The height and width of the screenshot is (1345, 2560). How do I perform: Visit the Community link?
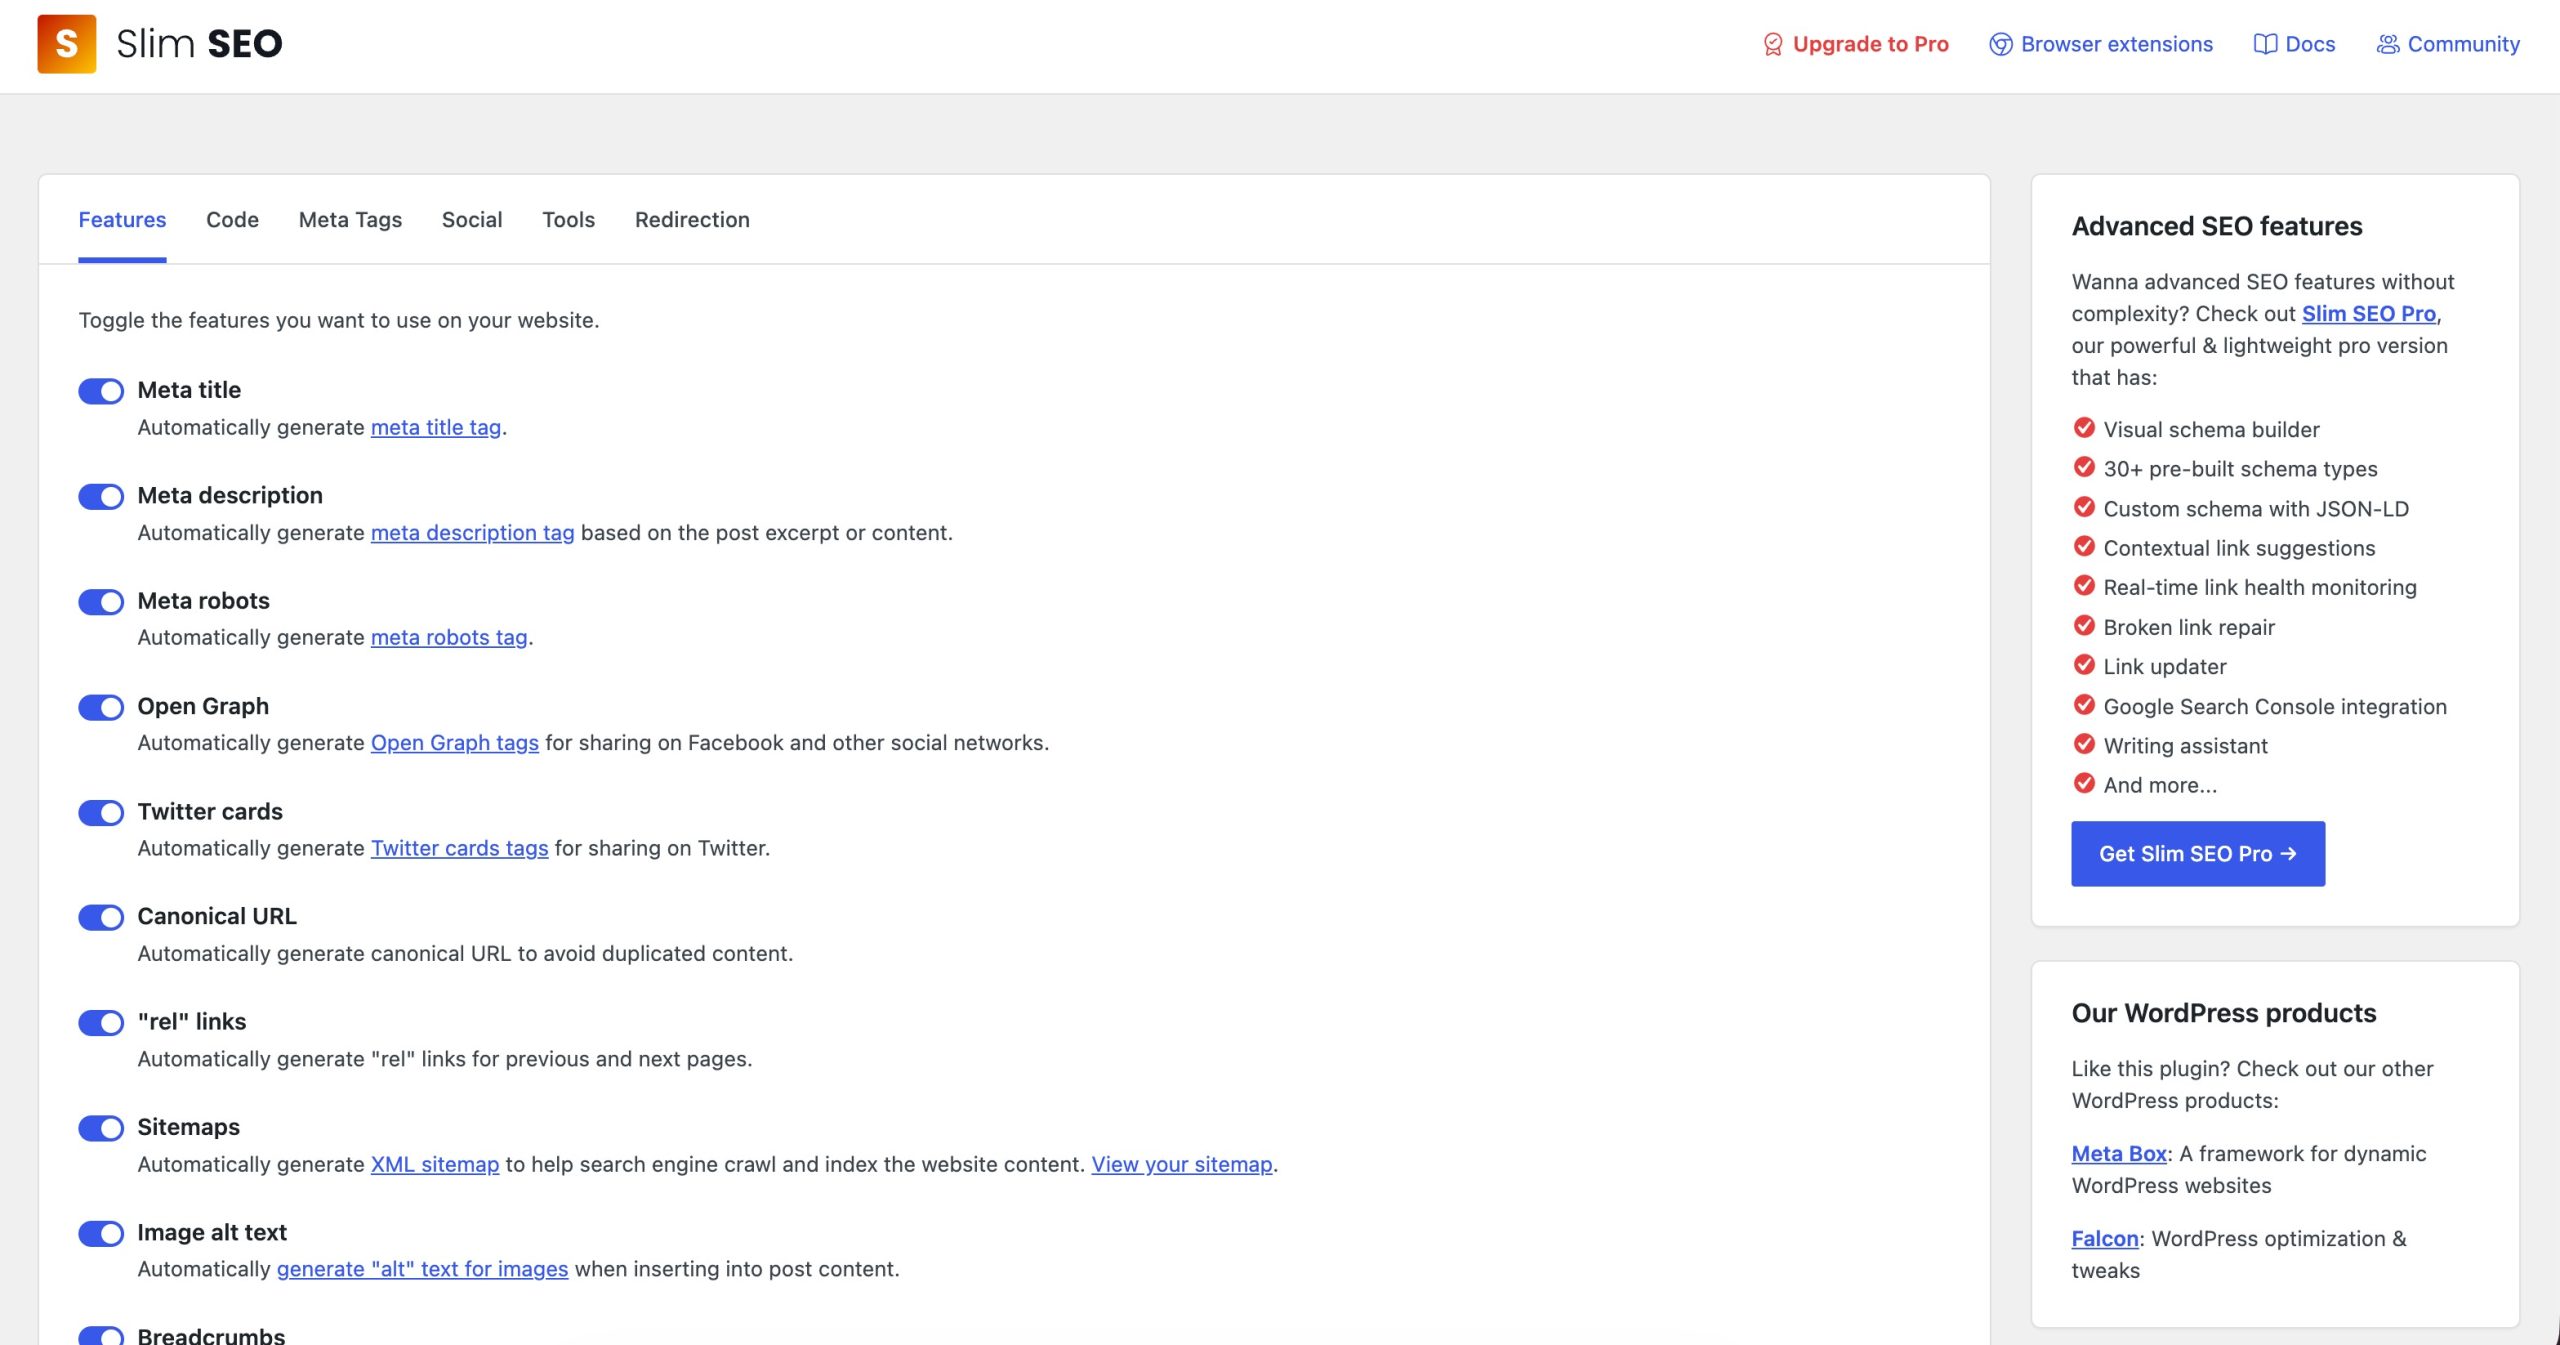(x=2448, y=44)
